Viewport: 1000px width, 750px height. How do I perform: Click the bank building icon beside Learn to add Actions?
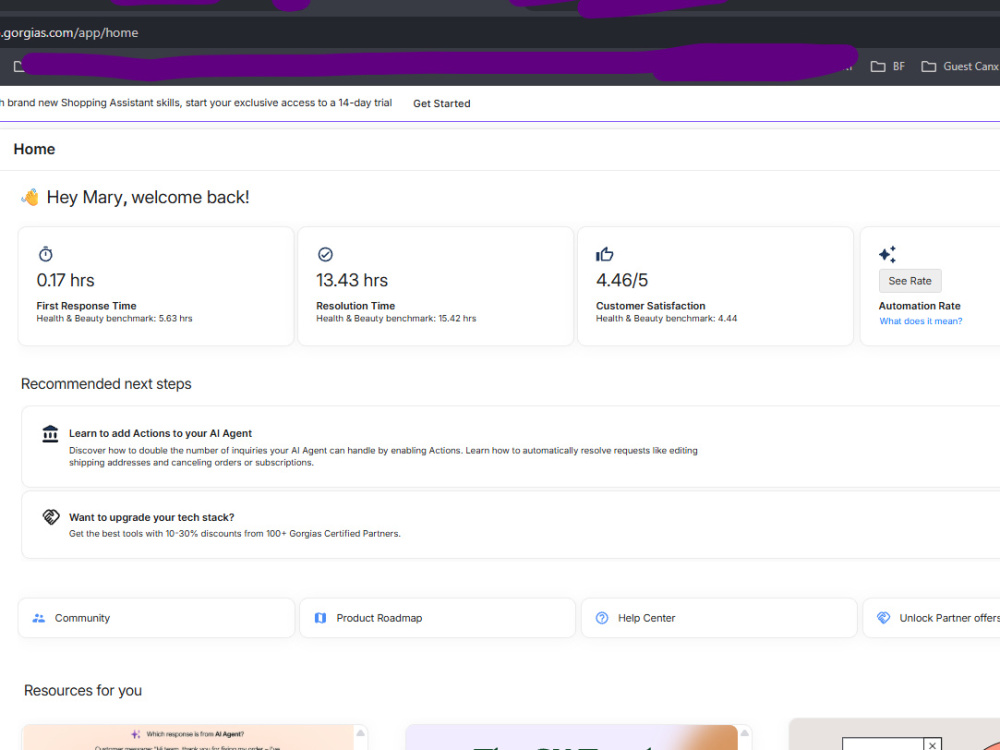tap(50, 434)
